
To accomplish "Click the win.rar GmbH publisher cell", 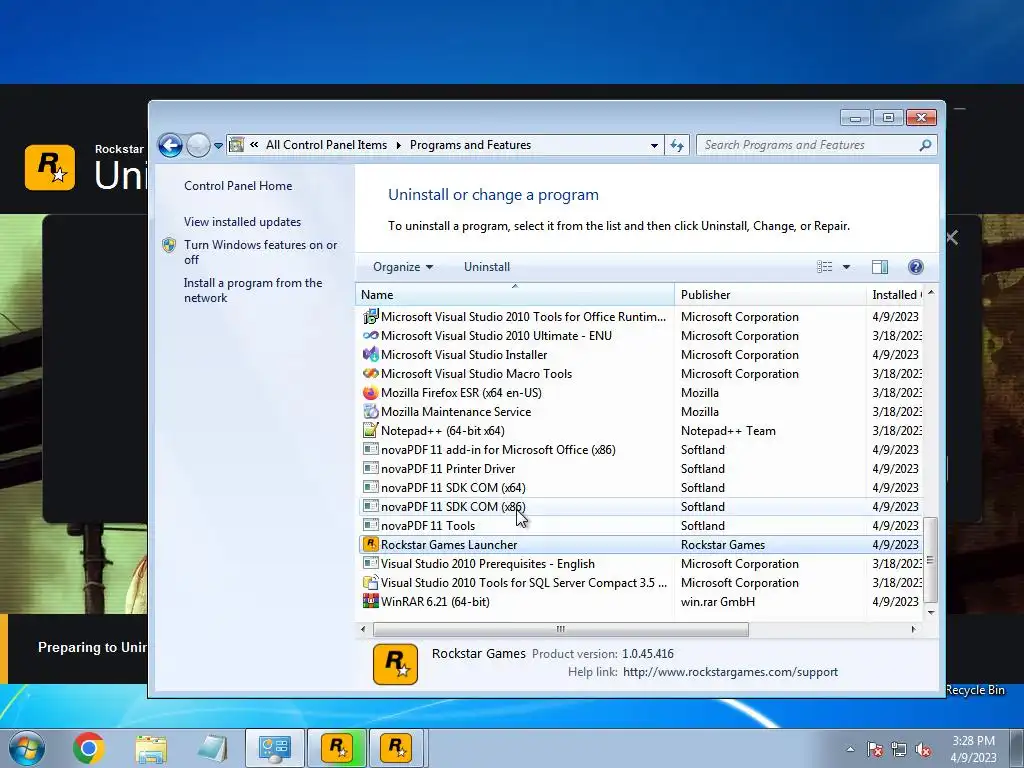I will [x=718, y=601].
